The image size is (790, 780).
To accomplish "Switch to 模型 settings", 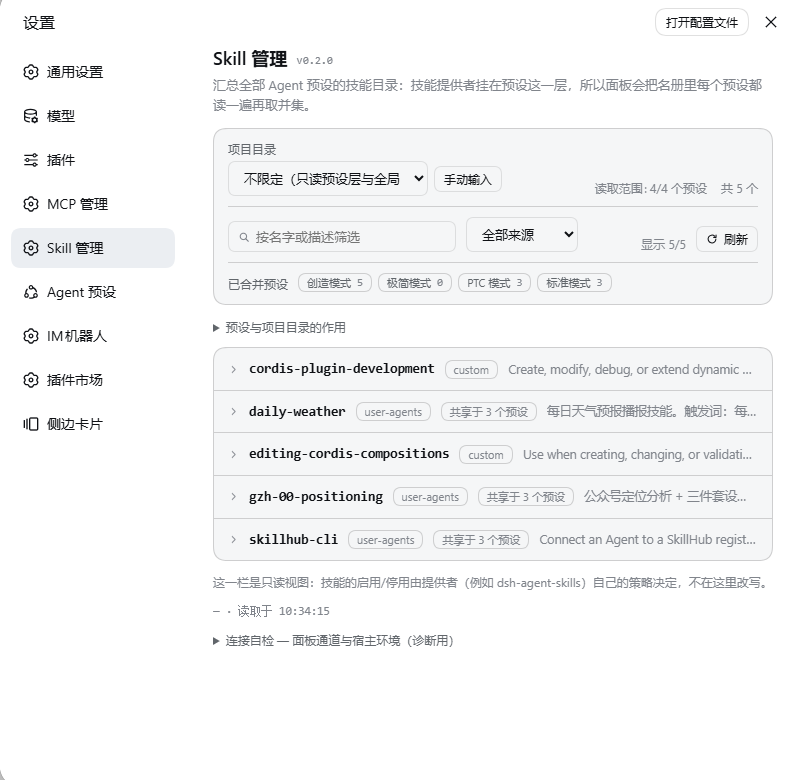I will [x=93, y=116].
